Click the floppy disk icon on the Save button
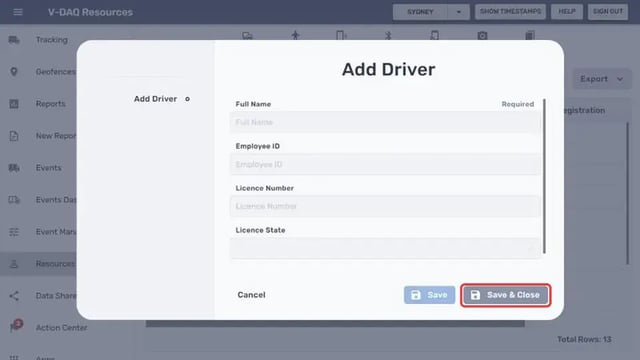The image size is (640, 360). tap(416, 295)
